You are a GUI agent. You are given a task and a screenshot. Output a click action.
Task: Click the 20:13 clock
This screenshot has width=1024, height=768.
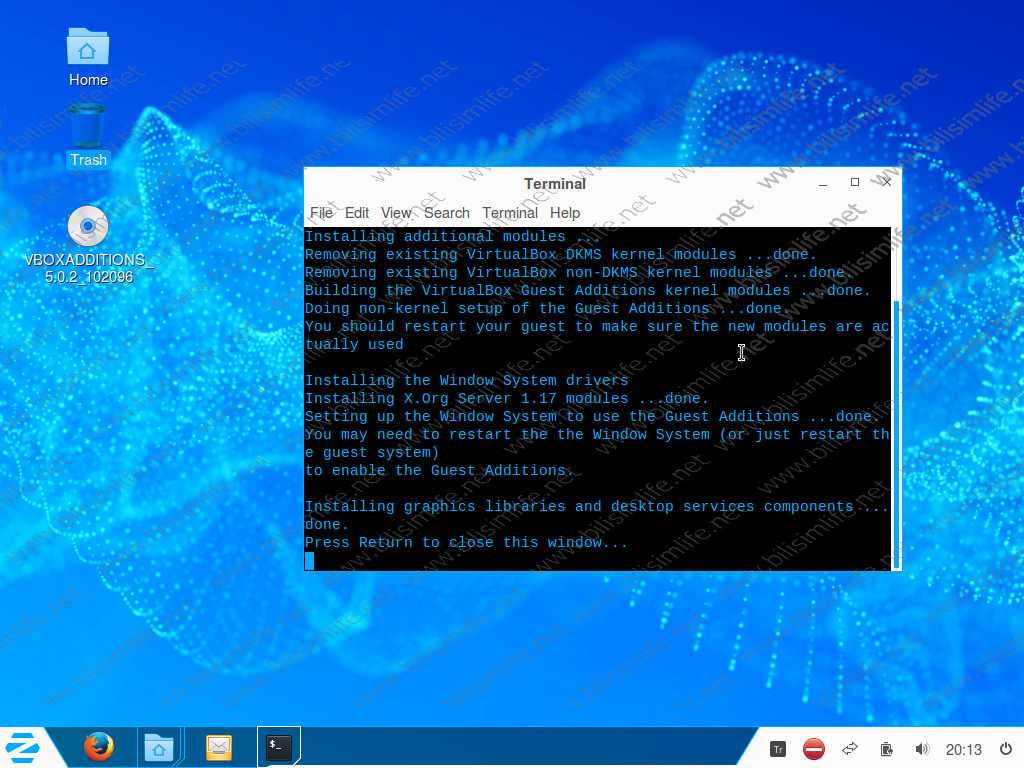pyautogui.click(x=963, y=750)
